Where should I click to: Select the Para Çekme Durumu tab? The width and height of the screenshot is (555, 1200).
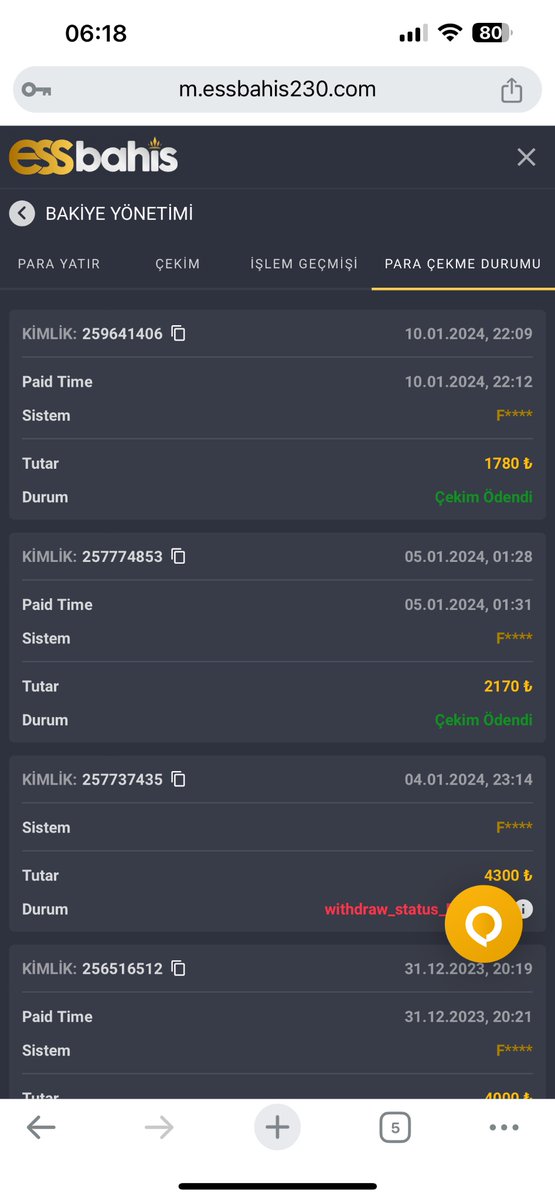tap(463, 264)
